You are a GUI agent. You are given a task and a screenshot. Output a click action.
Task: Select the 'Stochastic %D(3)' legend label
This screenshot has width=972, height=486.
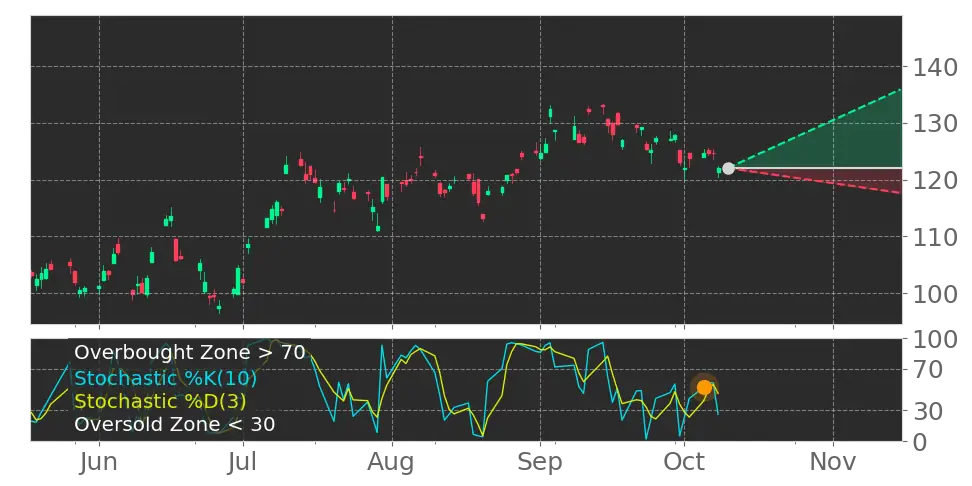160,401
